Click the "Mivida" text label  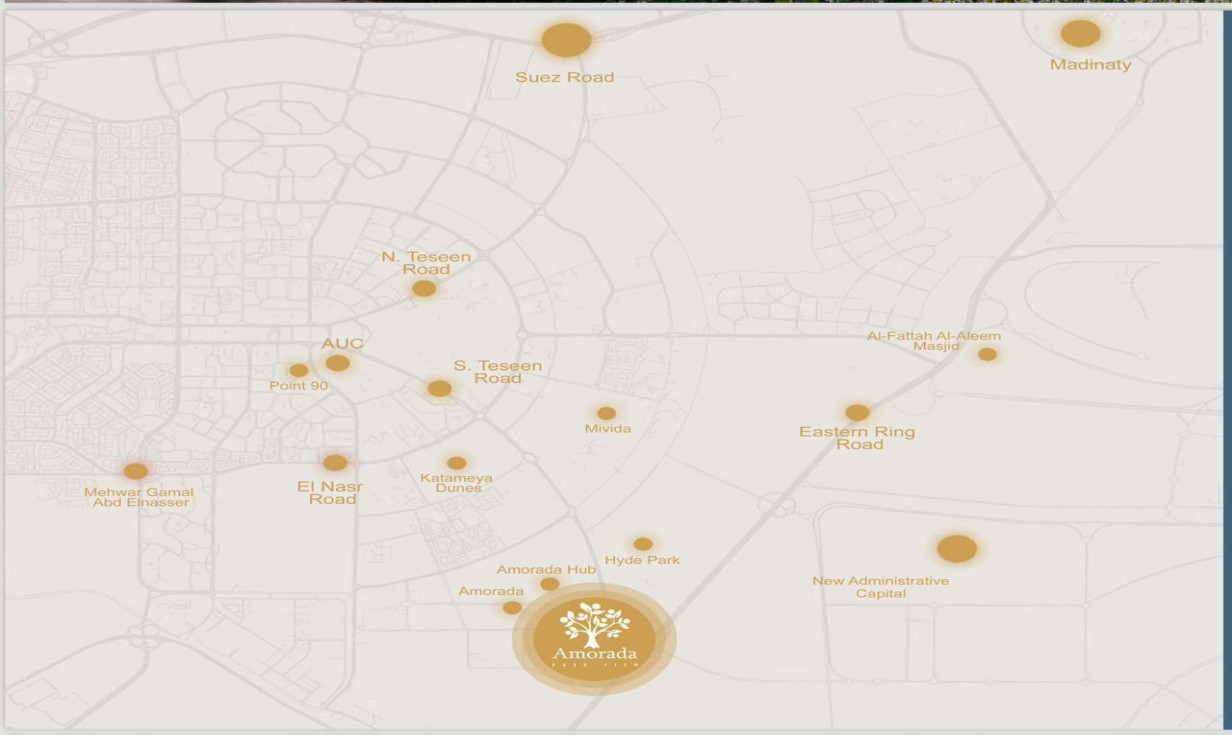tap(608, 429)
